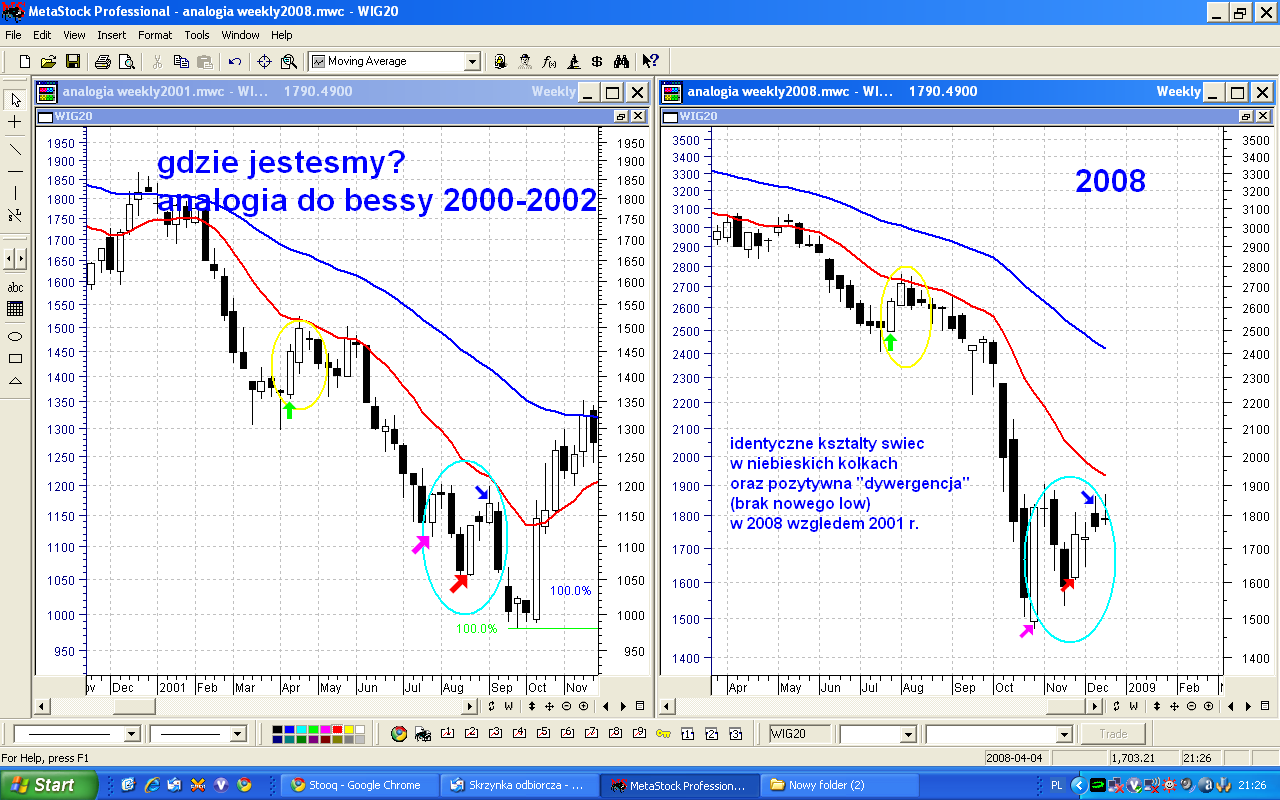Open the first line style dropdown
This screenshot has width=1280, height=800.
(131, 734)
